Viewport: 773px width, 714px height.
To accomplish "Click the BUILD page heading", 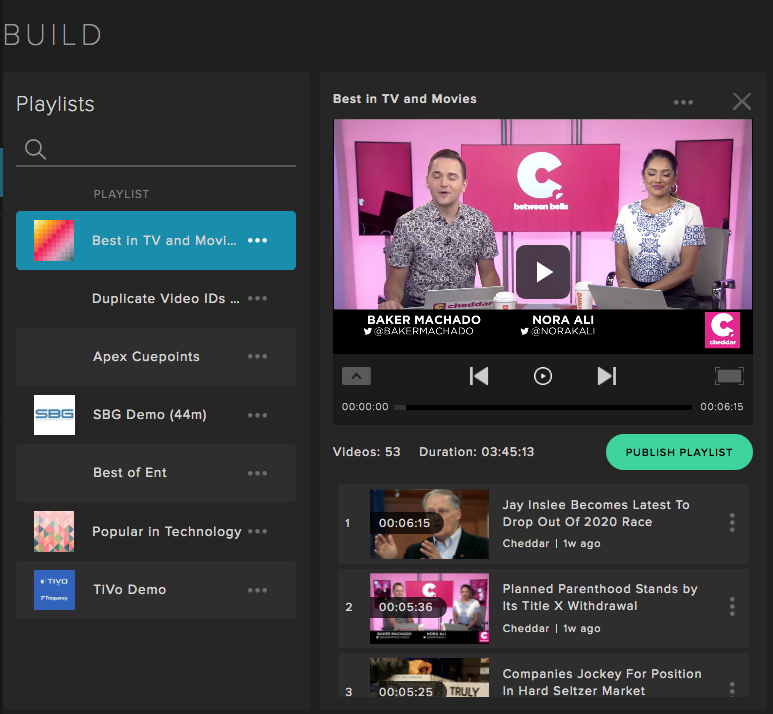I will (53, 36).
